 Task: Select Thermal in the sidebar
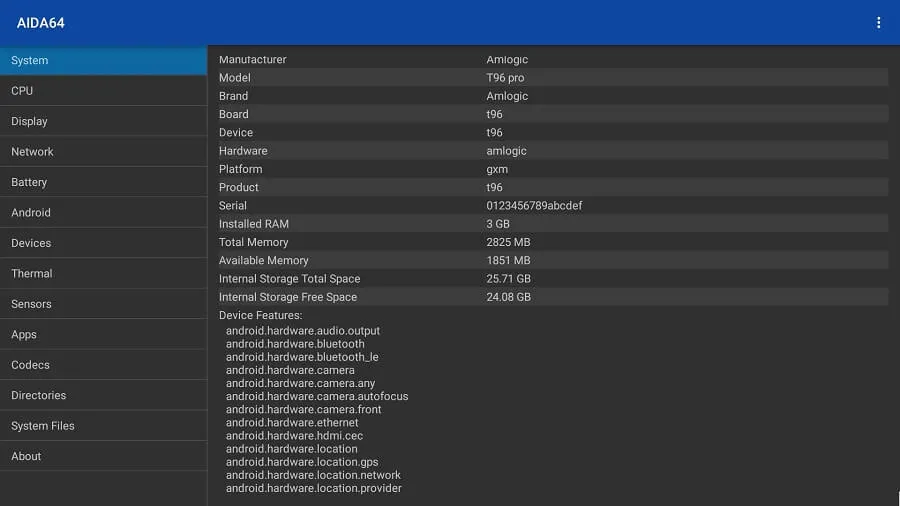click(103, 274)
